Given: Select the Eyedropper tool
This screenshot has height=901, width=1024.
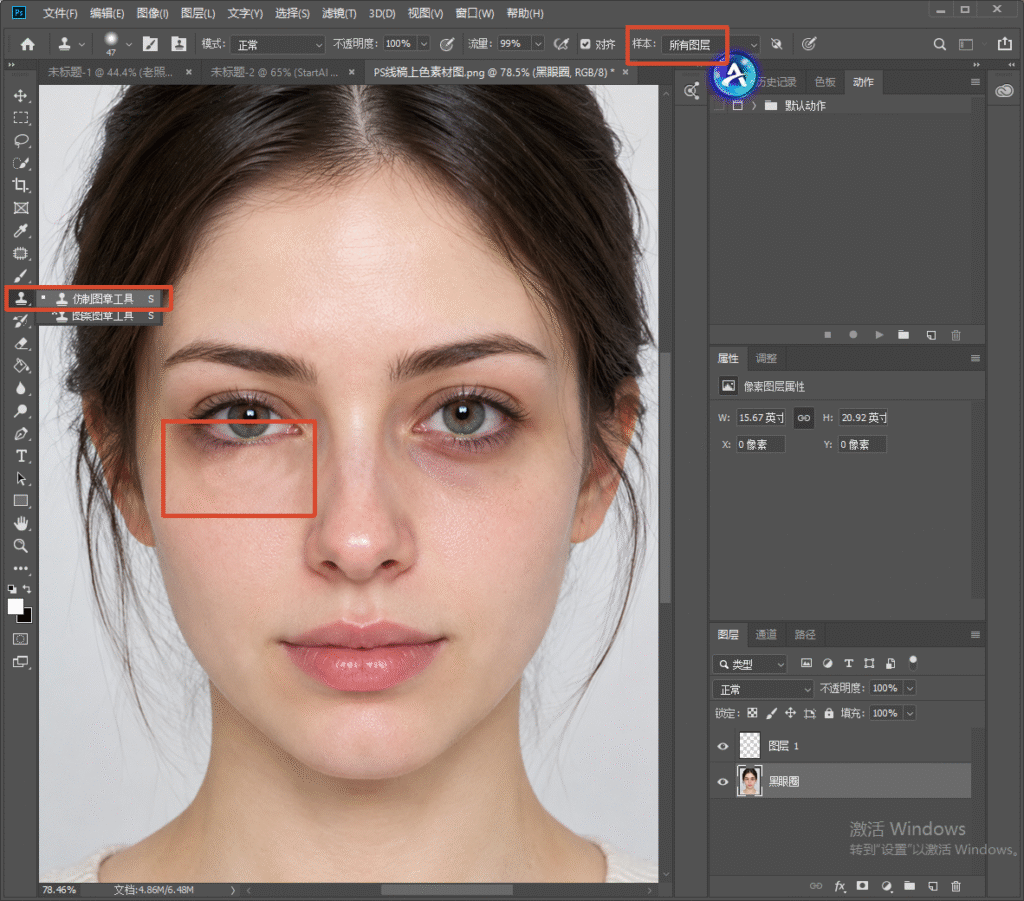Looking at the screenshot, I should (21, 230).
